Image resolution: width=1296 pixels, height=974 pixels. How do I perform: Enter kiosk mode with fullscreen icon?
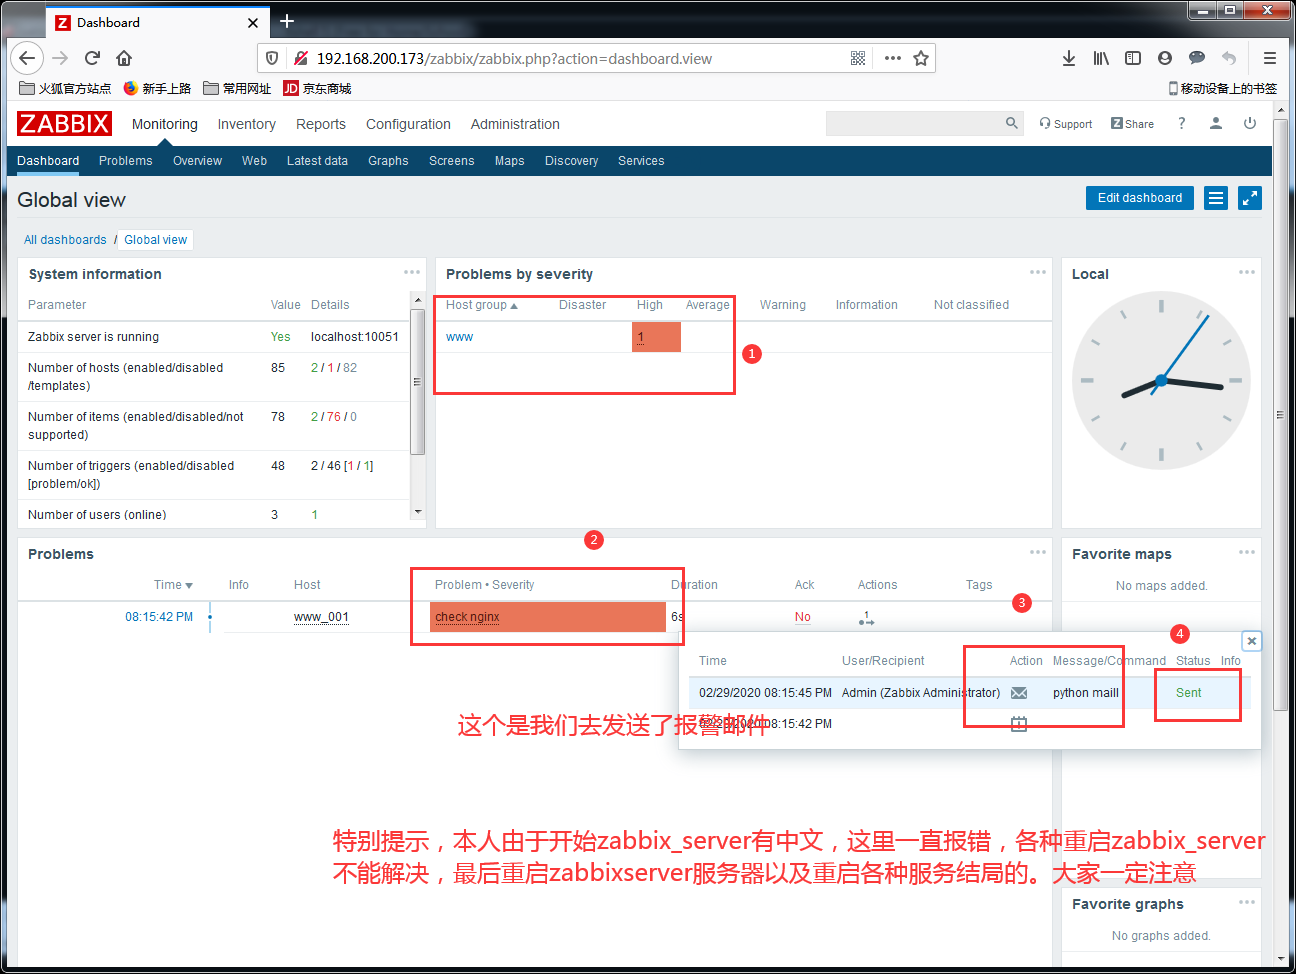(x=1250, y=198)
